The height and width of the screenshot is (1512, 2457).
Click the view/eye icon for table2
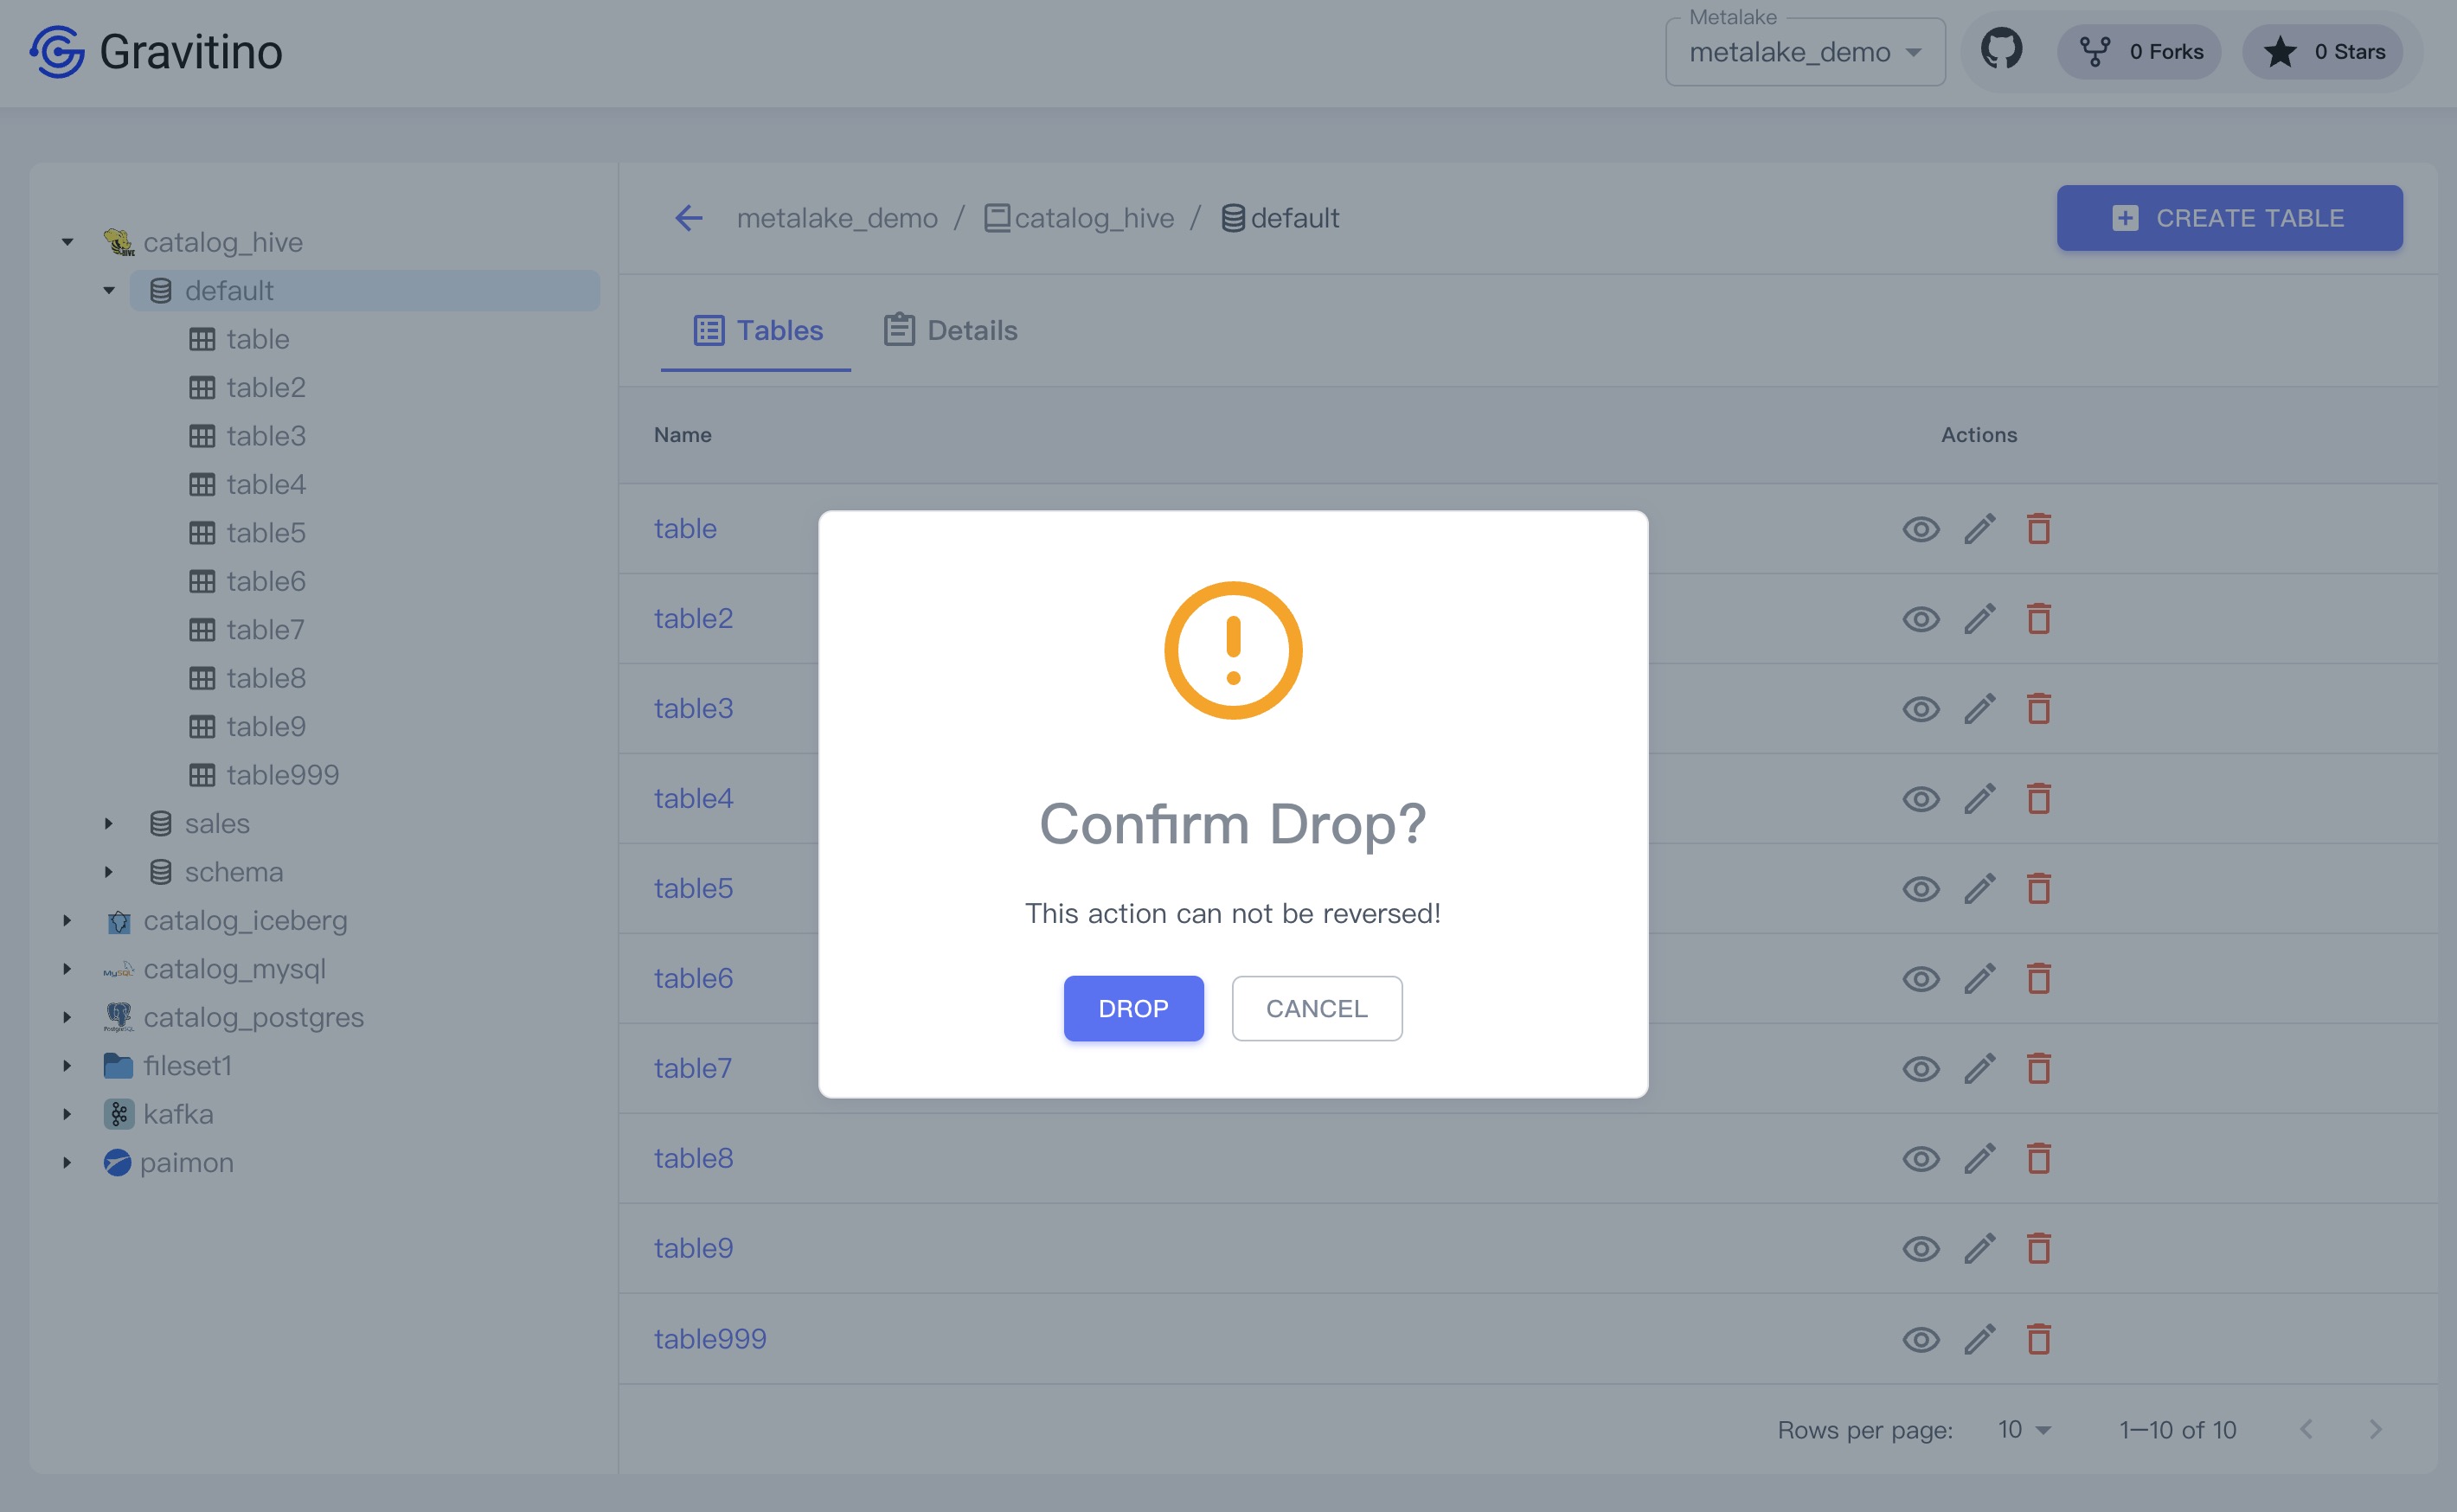pos(1923,618)
